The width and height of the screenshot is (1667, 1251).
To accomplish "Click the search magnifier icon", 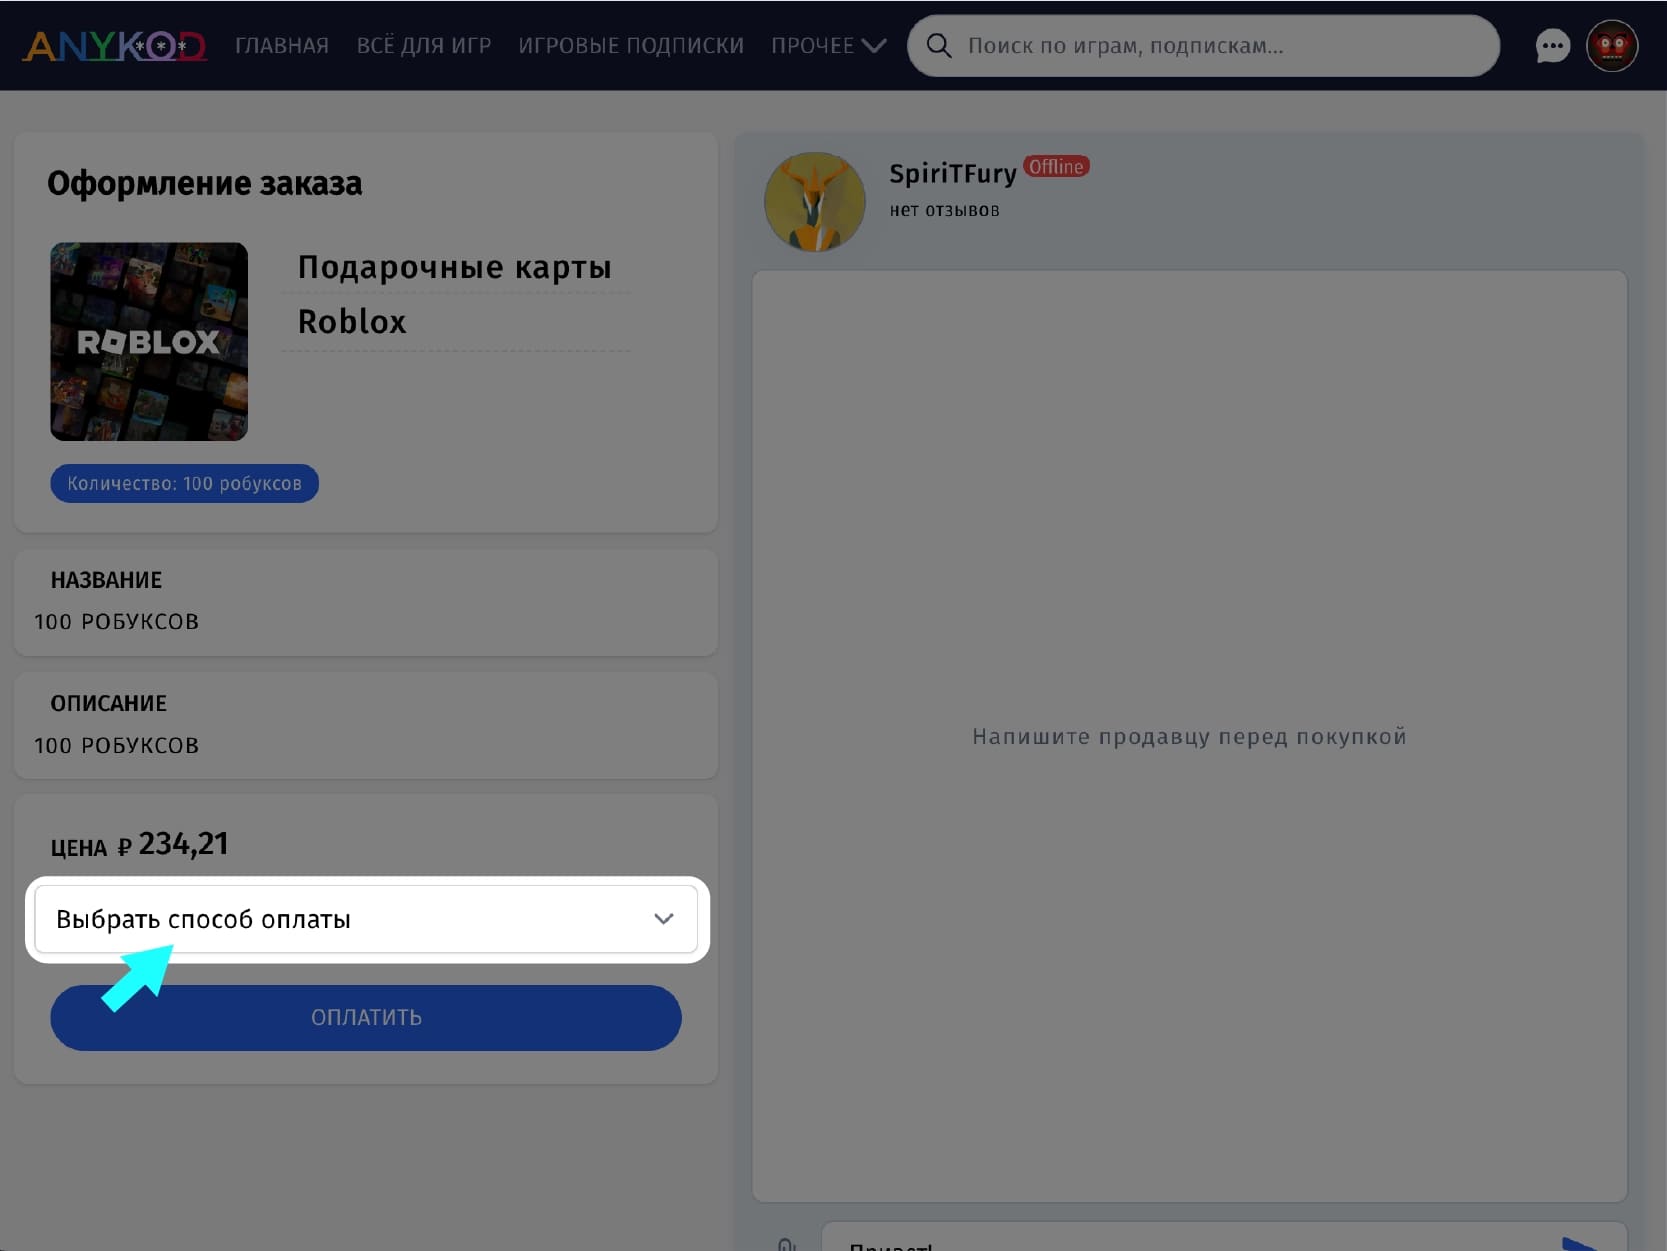I will (x=938, y=46).
